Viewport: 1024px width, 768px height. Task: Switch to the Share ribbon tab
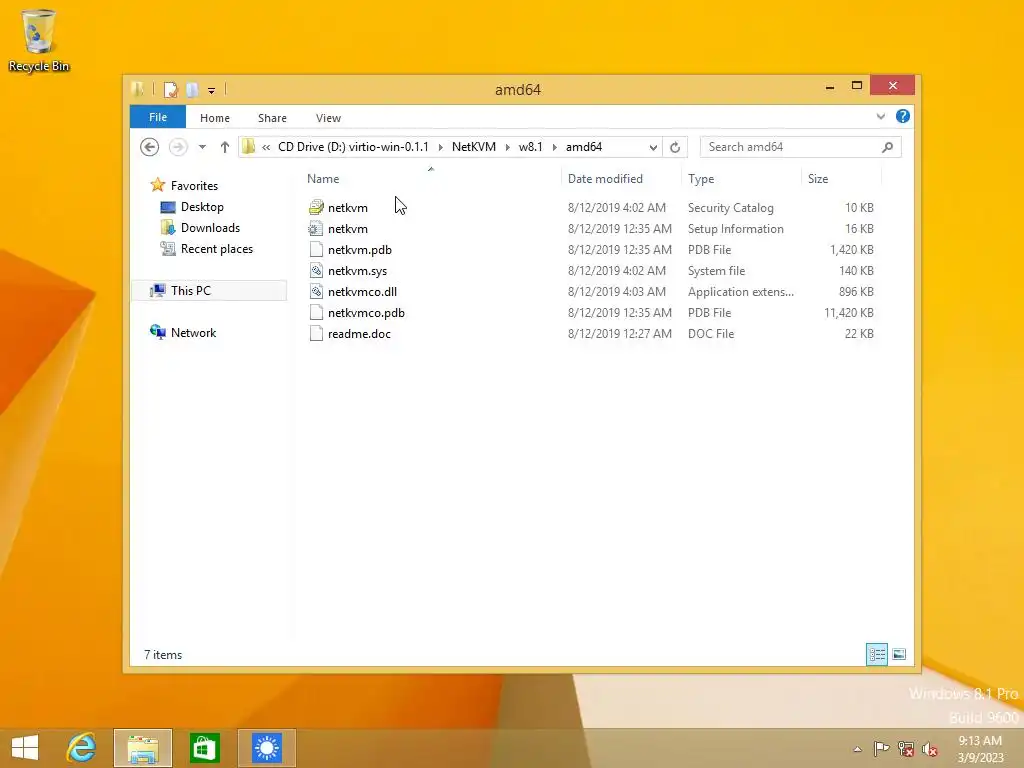(272, 118)
